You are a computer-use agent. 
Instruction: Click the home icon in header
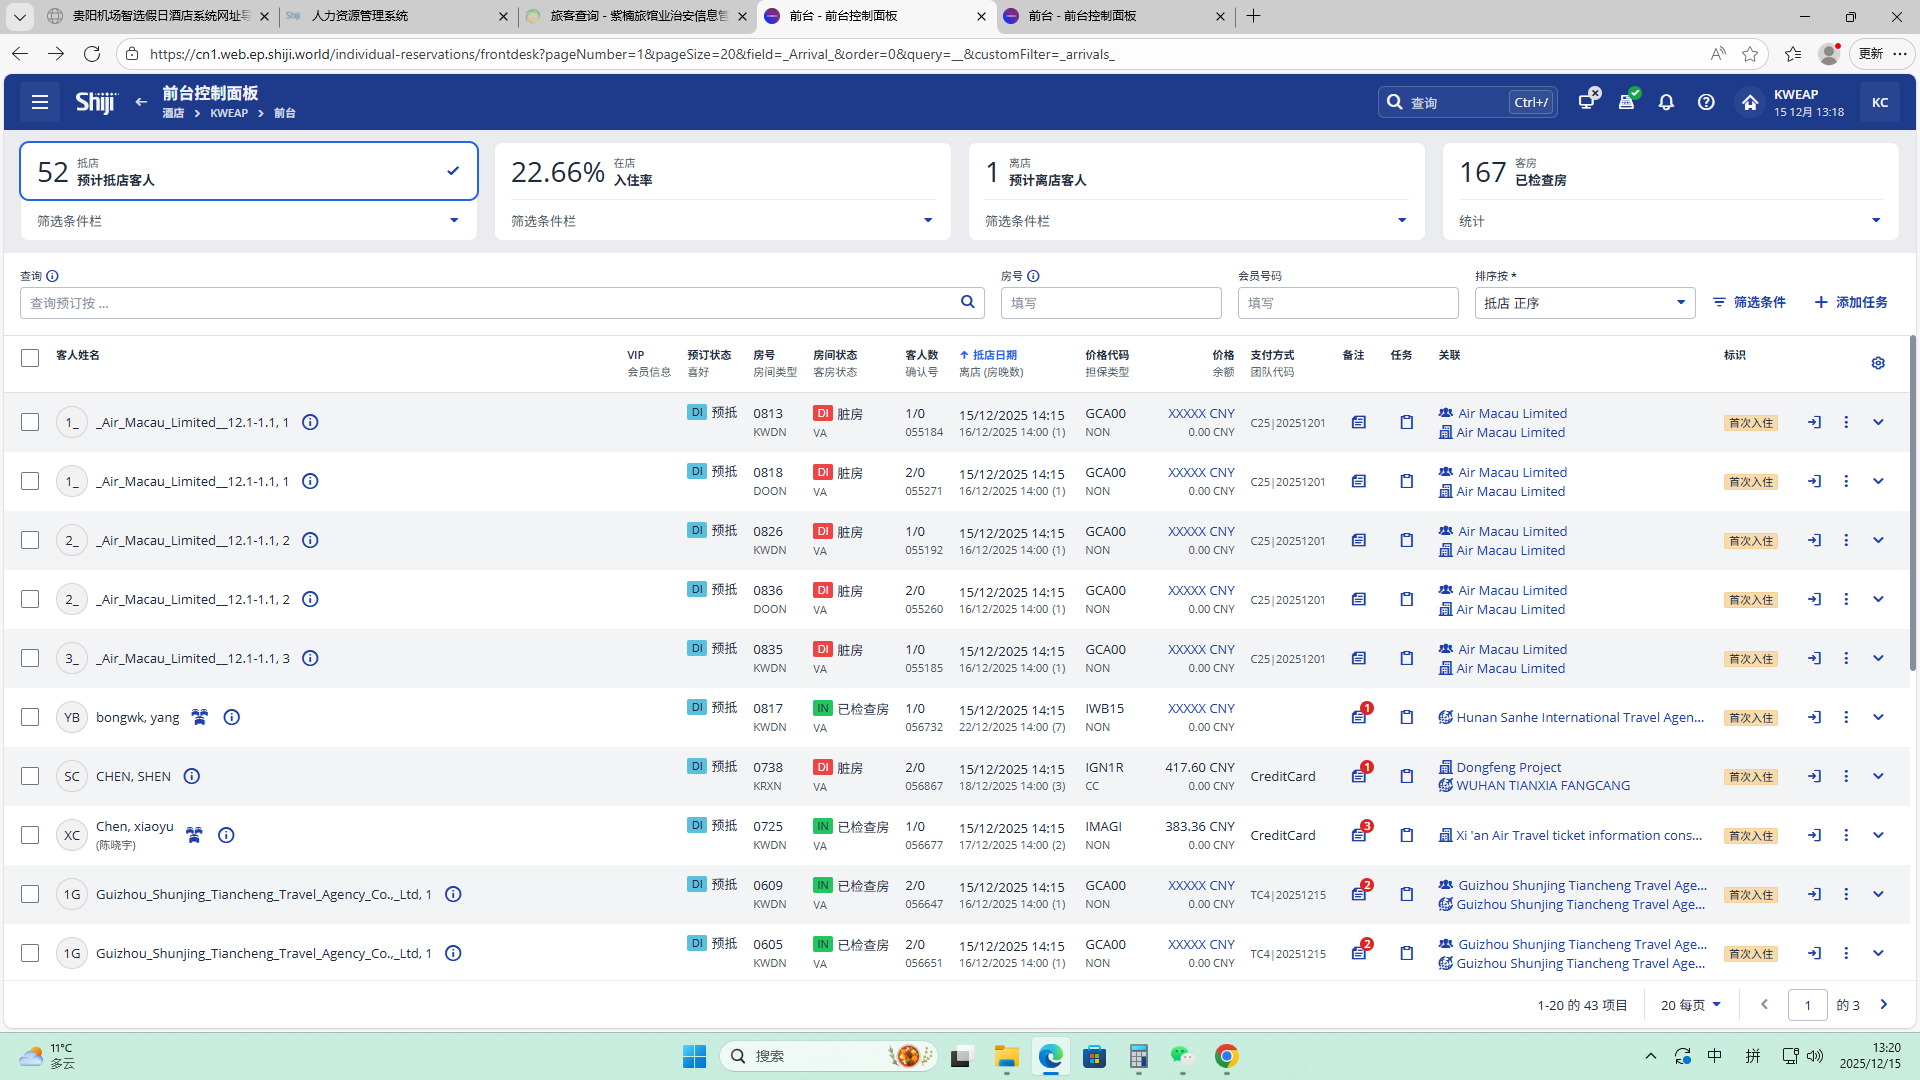point(1749,102)
